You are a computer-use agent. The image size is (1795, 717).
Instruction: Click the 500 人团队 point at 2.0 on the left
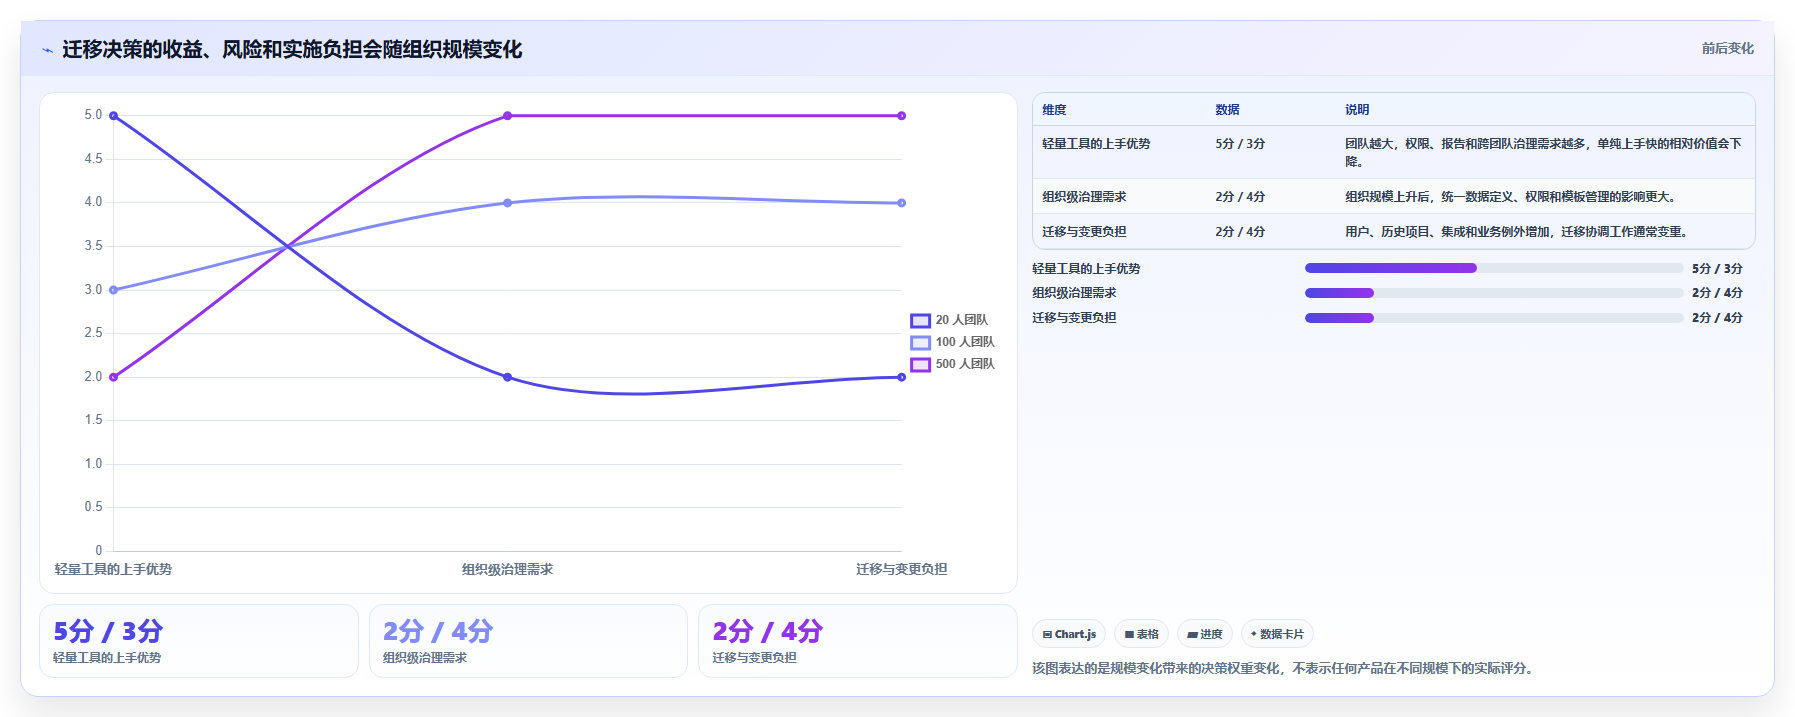click(x=113, y=377)
